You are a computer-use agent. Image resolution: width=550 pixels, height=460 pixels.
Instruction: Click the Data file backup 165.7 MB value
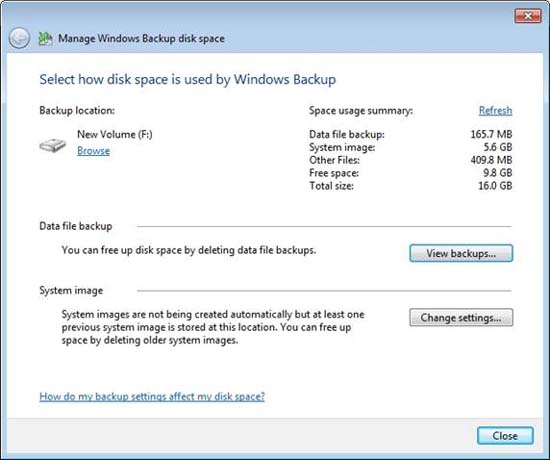point(491,134)
